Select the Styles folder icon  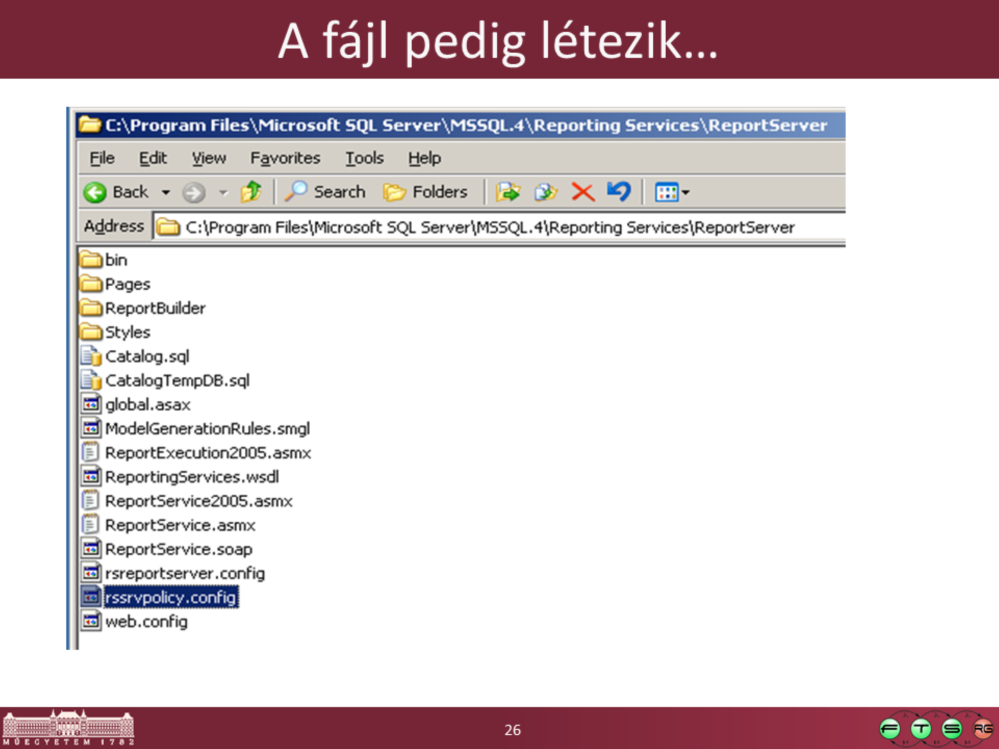tap(91, 332)
